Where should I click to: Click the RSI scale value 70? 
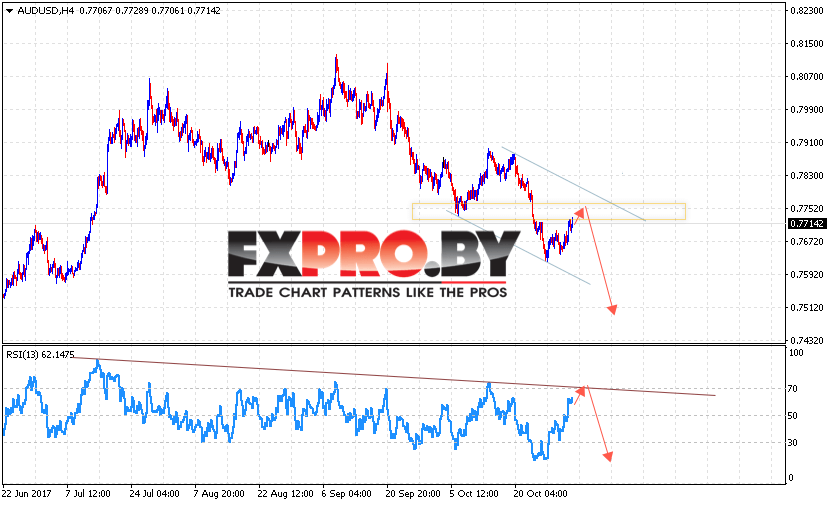(792, 389)
